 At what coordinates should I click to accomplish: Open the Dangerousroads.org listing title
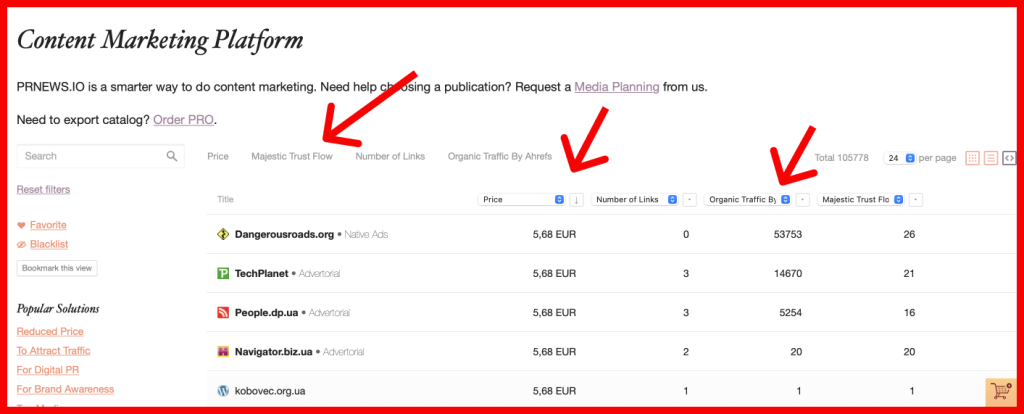(284, 234)
